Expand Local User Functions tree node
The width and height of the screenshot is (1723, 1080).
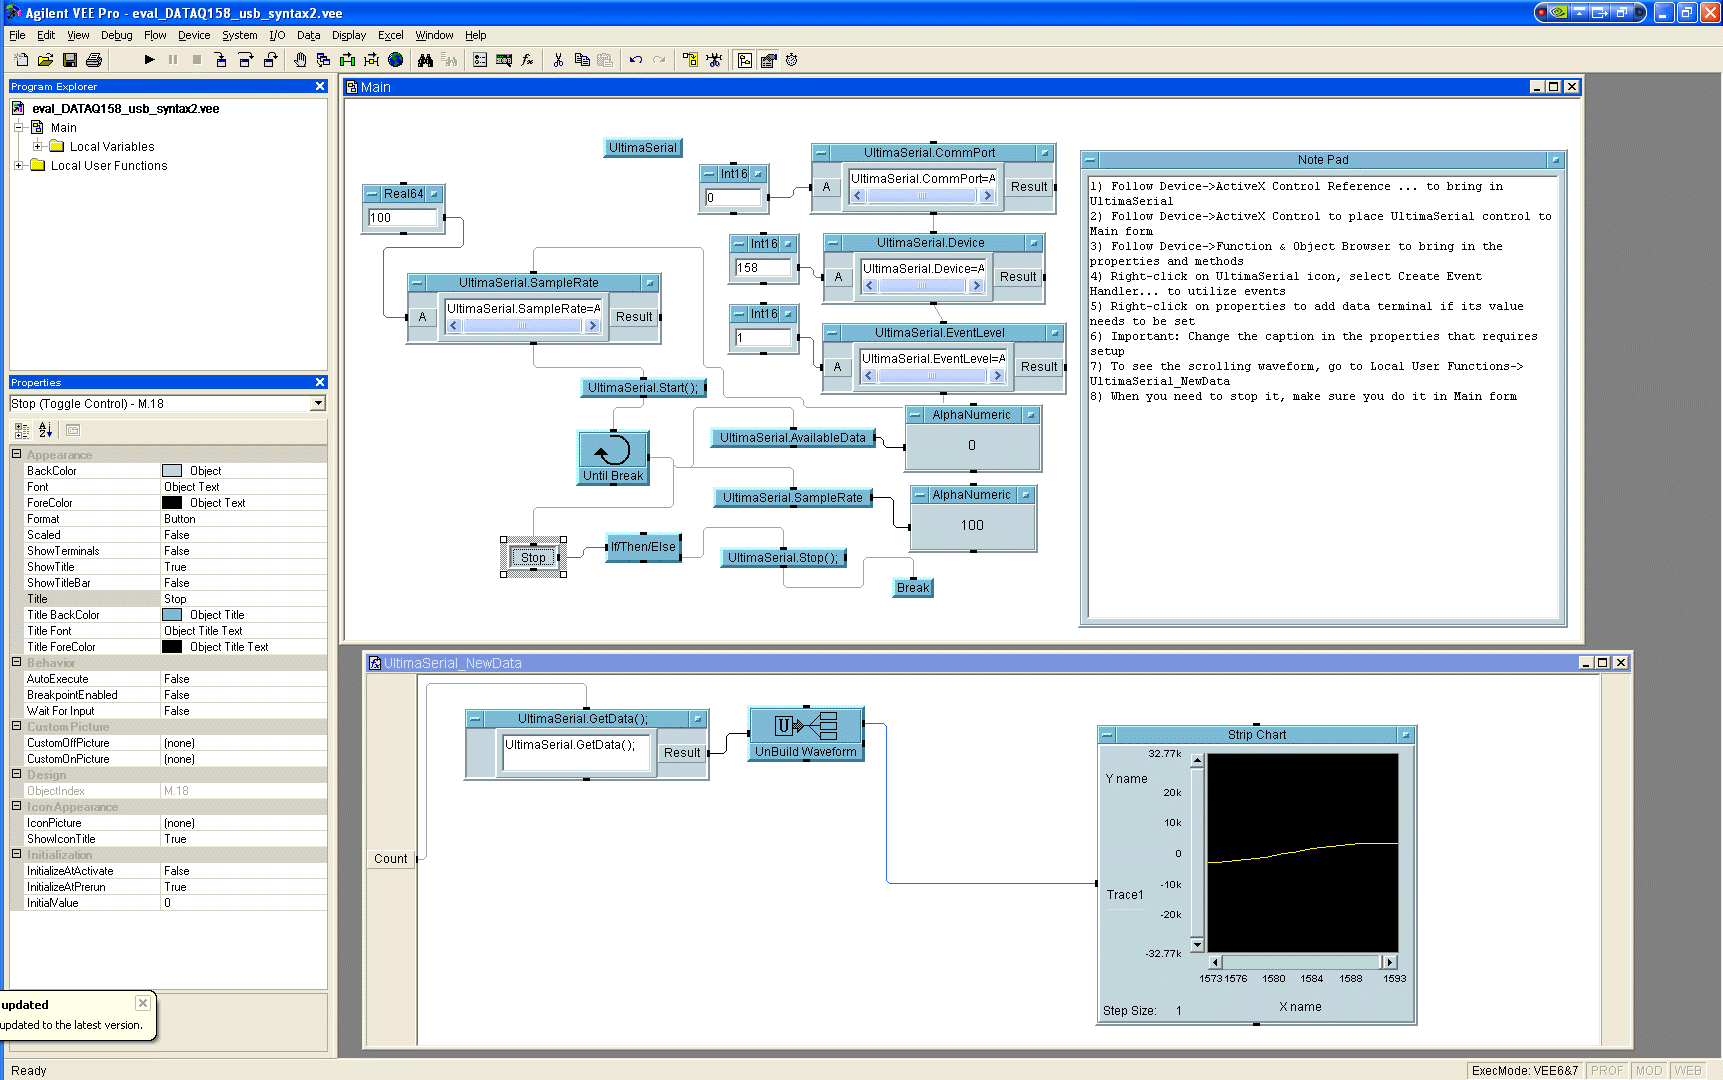(x=18, y=165)
